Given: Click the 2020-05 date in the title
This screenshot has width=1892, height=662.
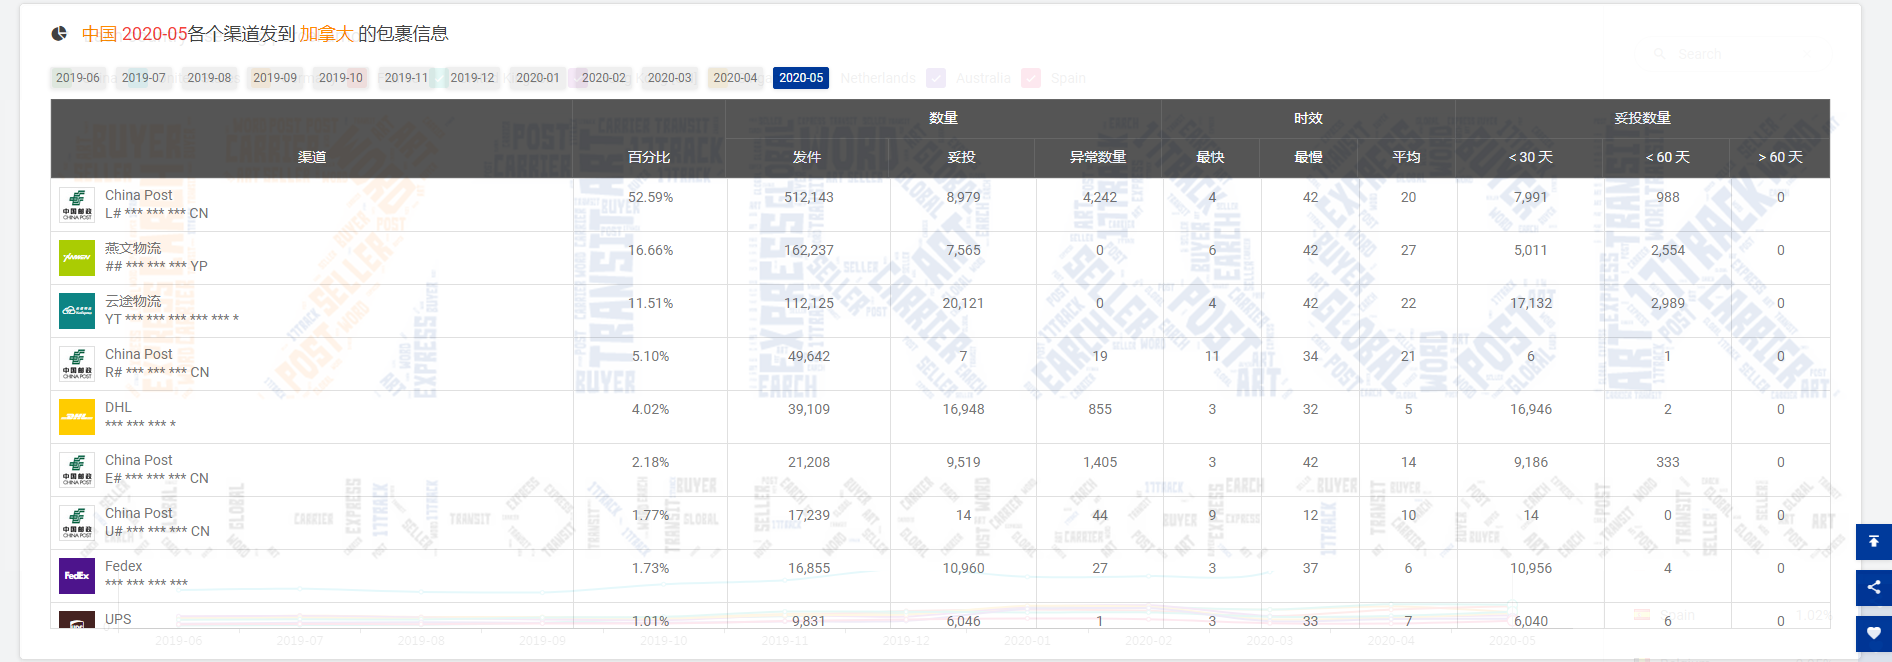Looking at the screenshot, I should [x=155, y=34].
